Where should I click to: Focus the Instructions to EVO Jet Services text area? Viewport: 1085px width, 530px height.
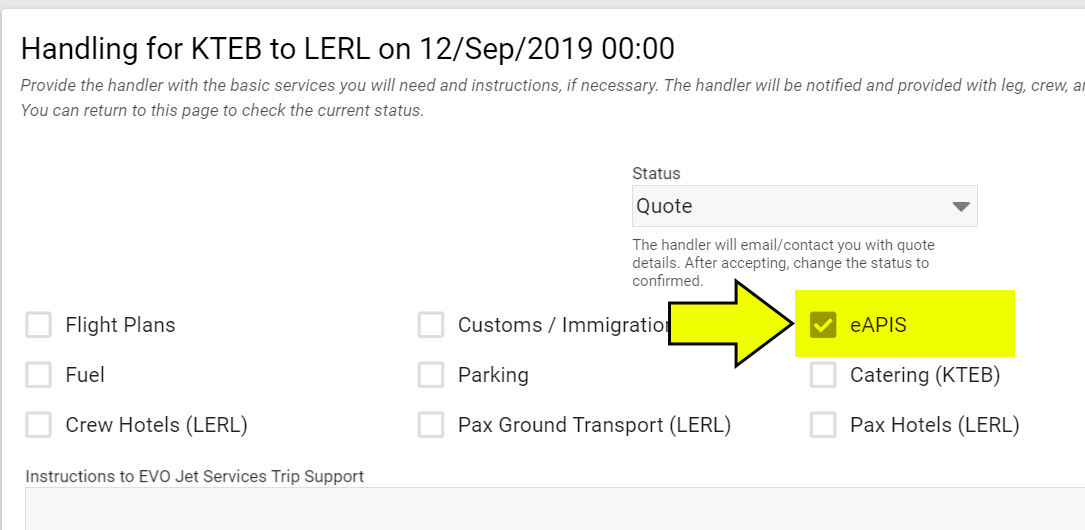point(555,509)
